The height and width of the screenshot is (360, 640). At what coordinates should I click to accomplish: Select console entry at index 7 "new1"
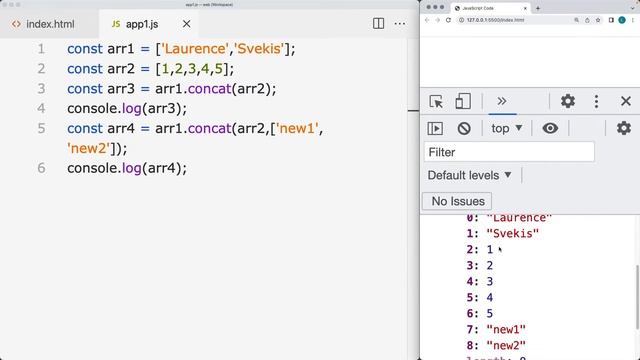496,329
